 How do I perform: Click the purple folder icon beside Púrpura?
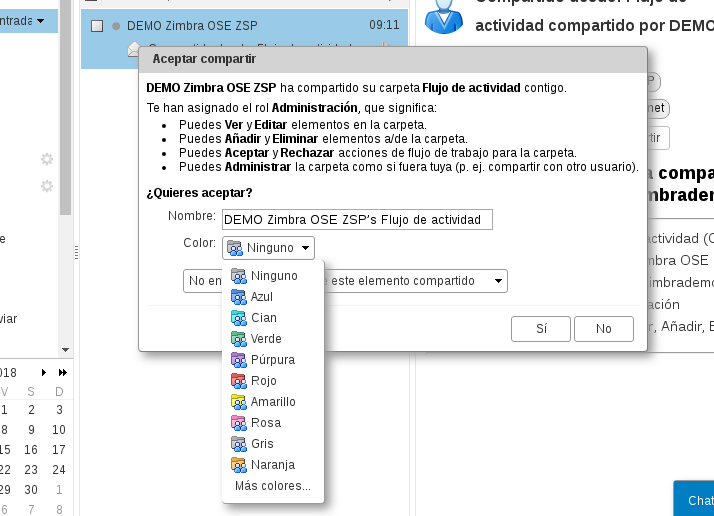[239, 360]
